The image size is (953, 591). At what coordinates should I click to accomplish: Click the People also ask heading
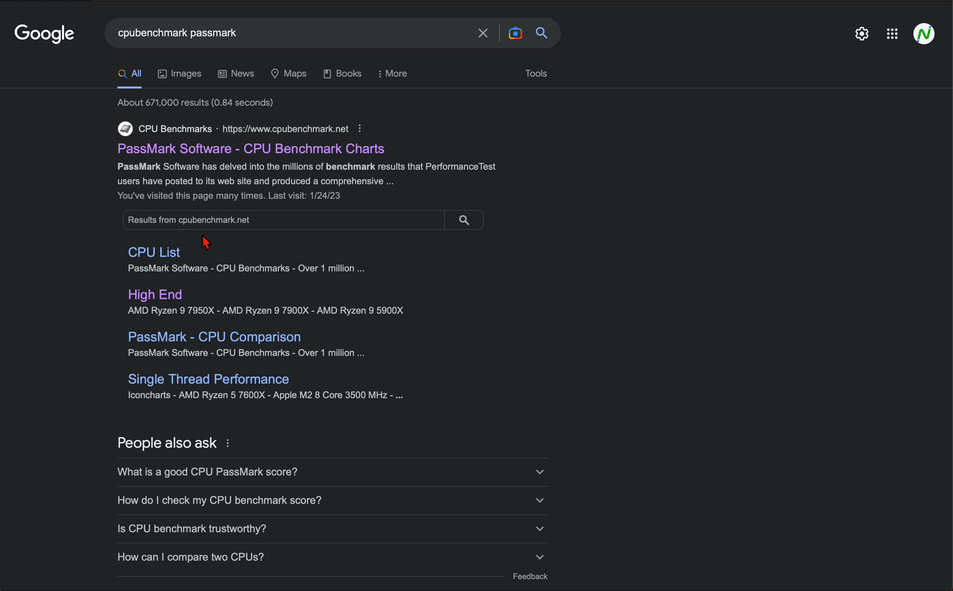[x=167, y=443]
